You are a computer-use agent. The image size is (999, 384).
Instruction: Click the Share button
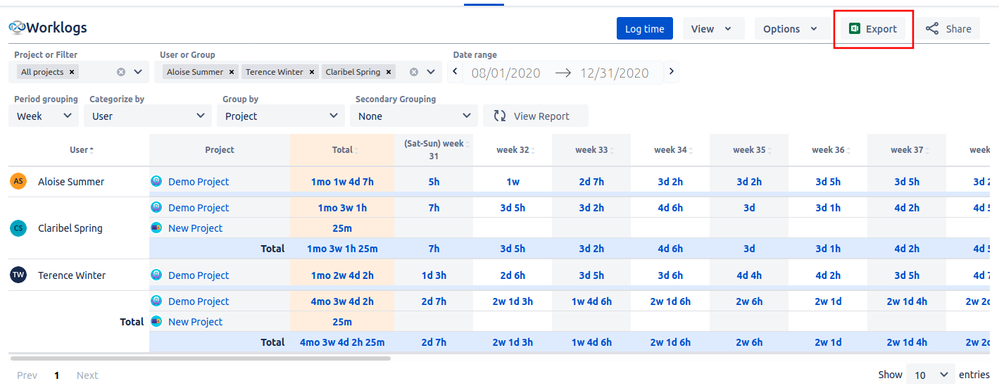coord(948,29)
